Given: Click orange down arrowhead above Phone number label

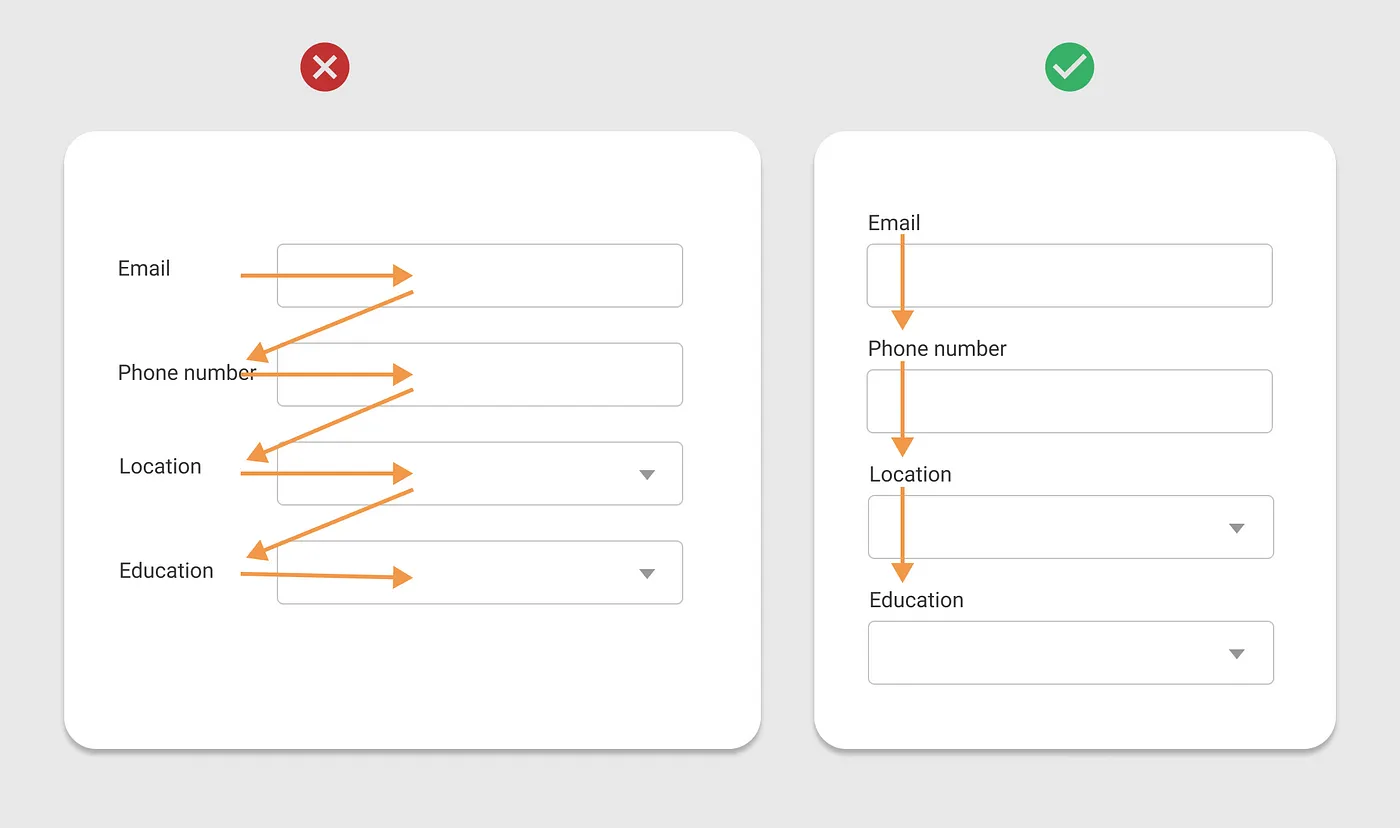Looking at the screenshot, I should (902, 320).
